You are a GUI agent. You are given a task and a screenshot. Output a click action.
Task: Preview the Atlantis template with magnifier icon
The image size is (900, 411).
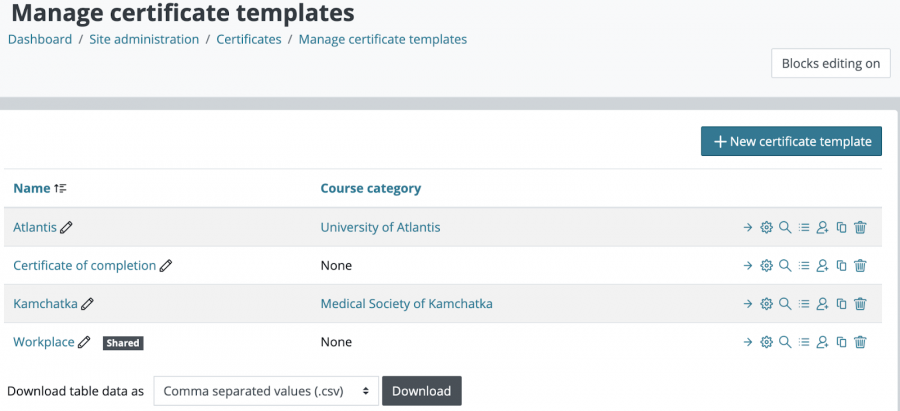pyautogui.click(x=785, y=227)
